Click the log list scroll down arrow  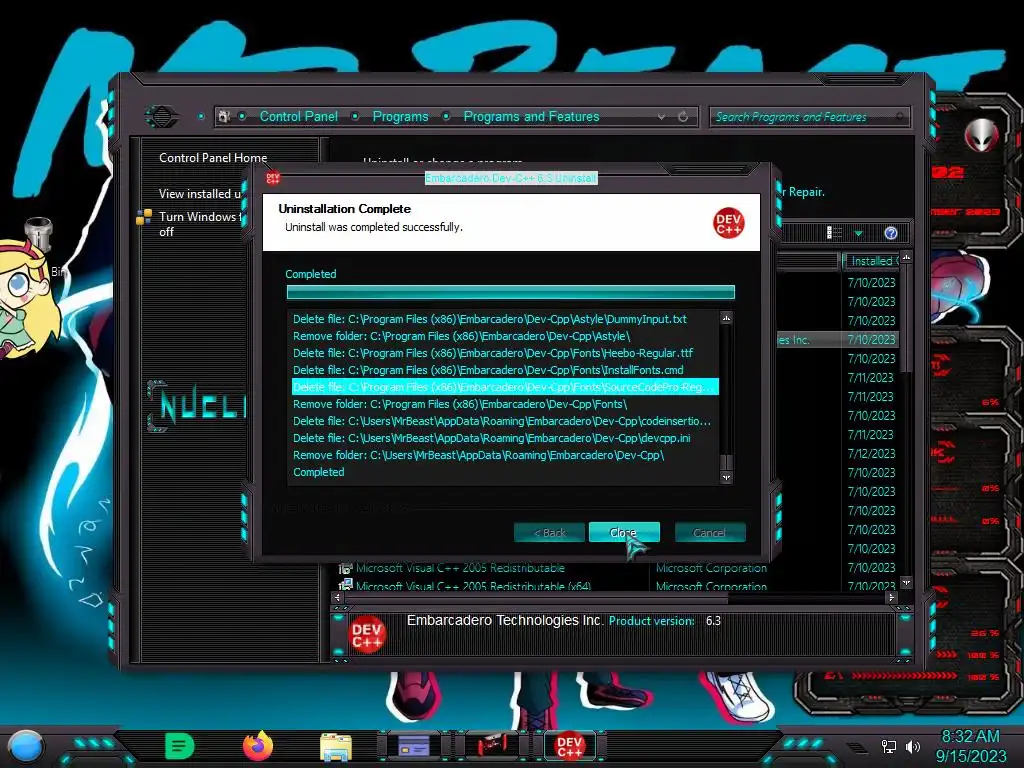(x=726, y=477)
